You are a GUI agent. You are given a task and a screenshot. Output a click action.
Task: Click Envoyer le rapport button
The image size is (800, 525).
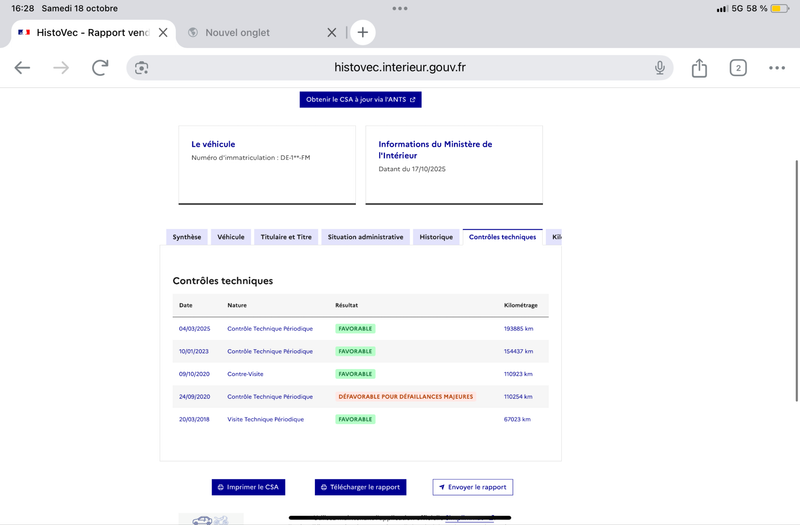pos(472,487)
